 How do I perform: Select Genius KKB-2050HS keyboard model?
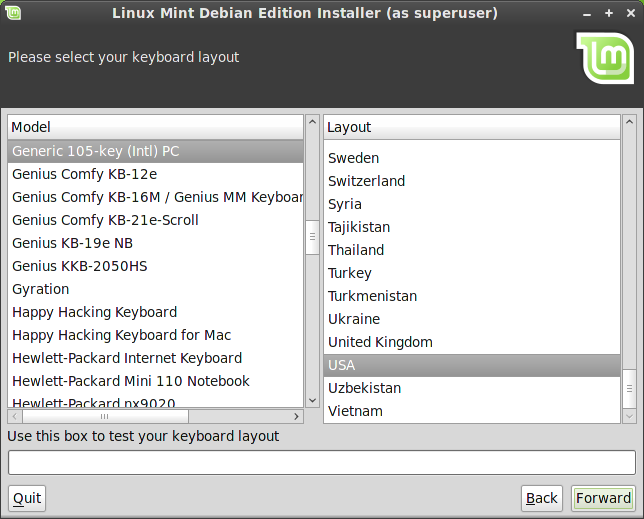(79, 266)
